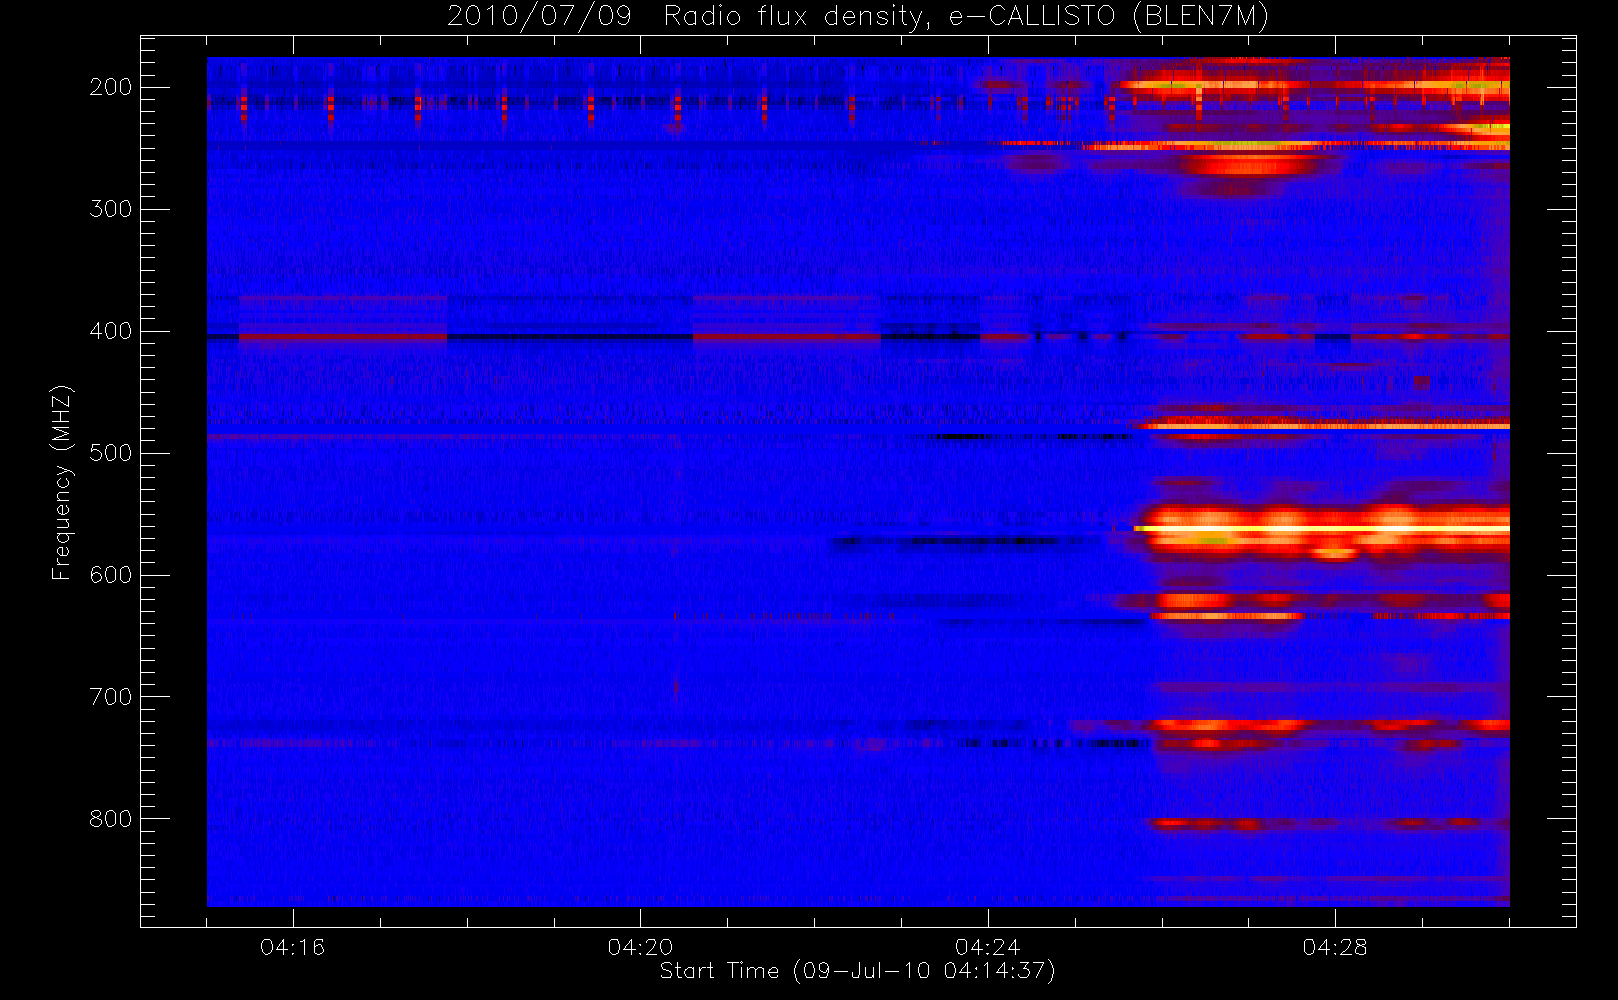Select the 500 frequency axis label
The height and width of the screenshot is (1000, 1618).
111,453
